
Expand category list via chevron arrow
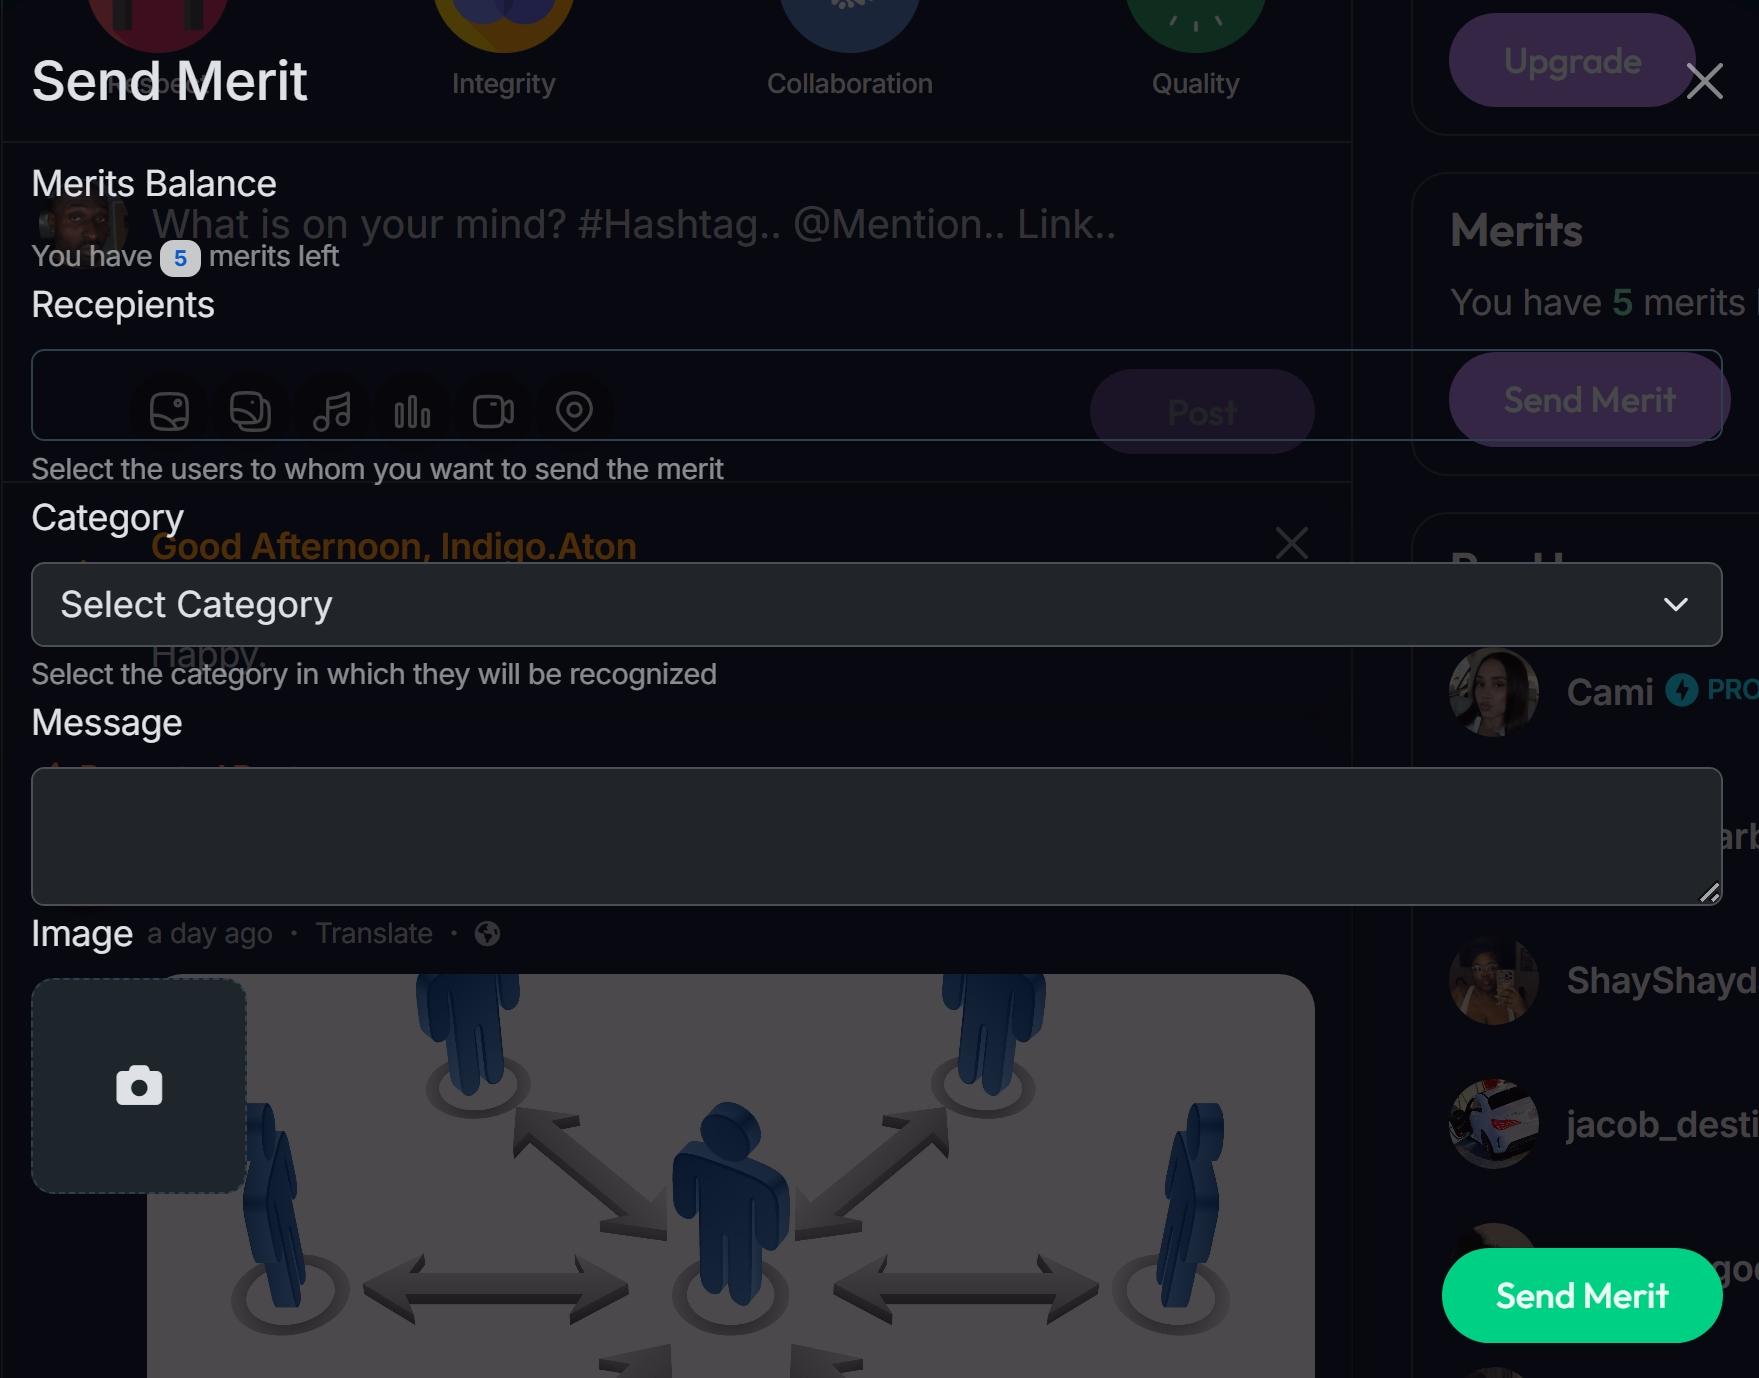coord(1675,604)
